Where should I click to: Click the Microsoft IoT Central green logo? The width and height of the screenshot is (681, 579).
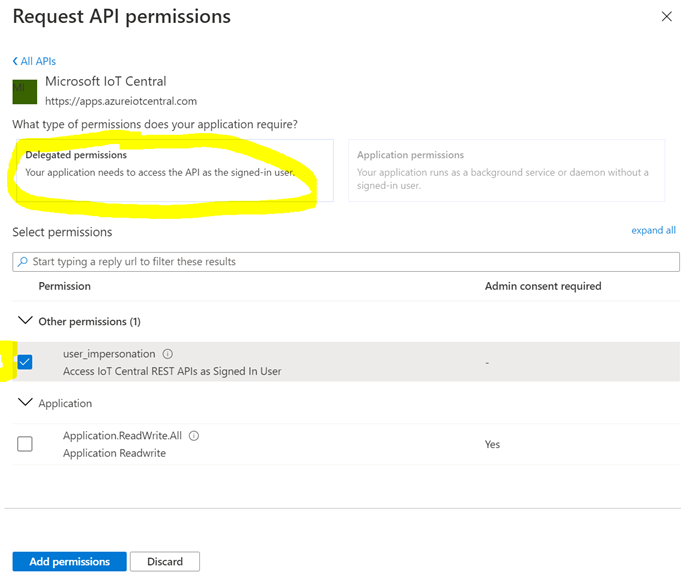(25, 92)
